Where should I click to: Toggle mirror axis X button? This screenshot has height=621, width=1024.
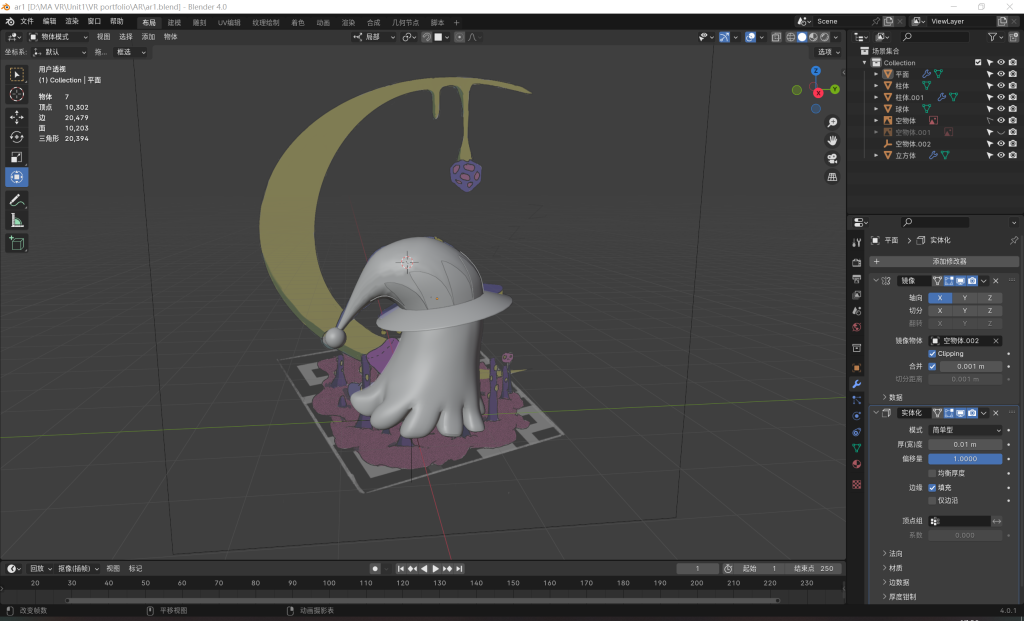point(940,298)
